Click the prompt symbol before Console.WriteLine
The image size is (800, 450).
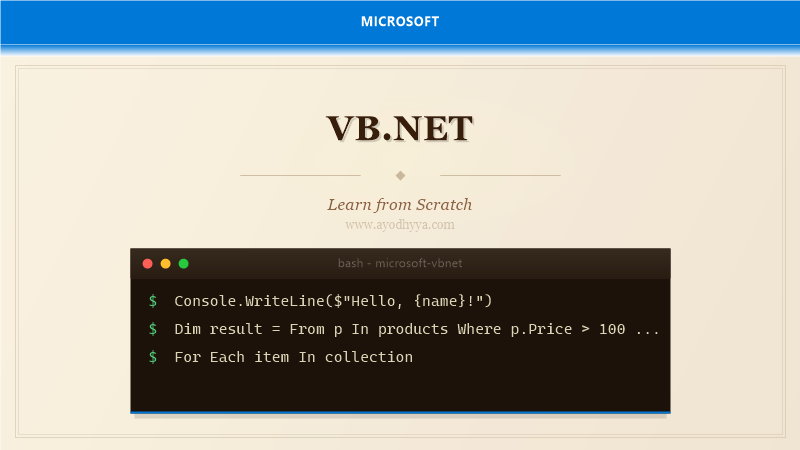click(153, 301)
